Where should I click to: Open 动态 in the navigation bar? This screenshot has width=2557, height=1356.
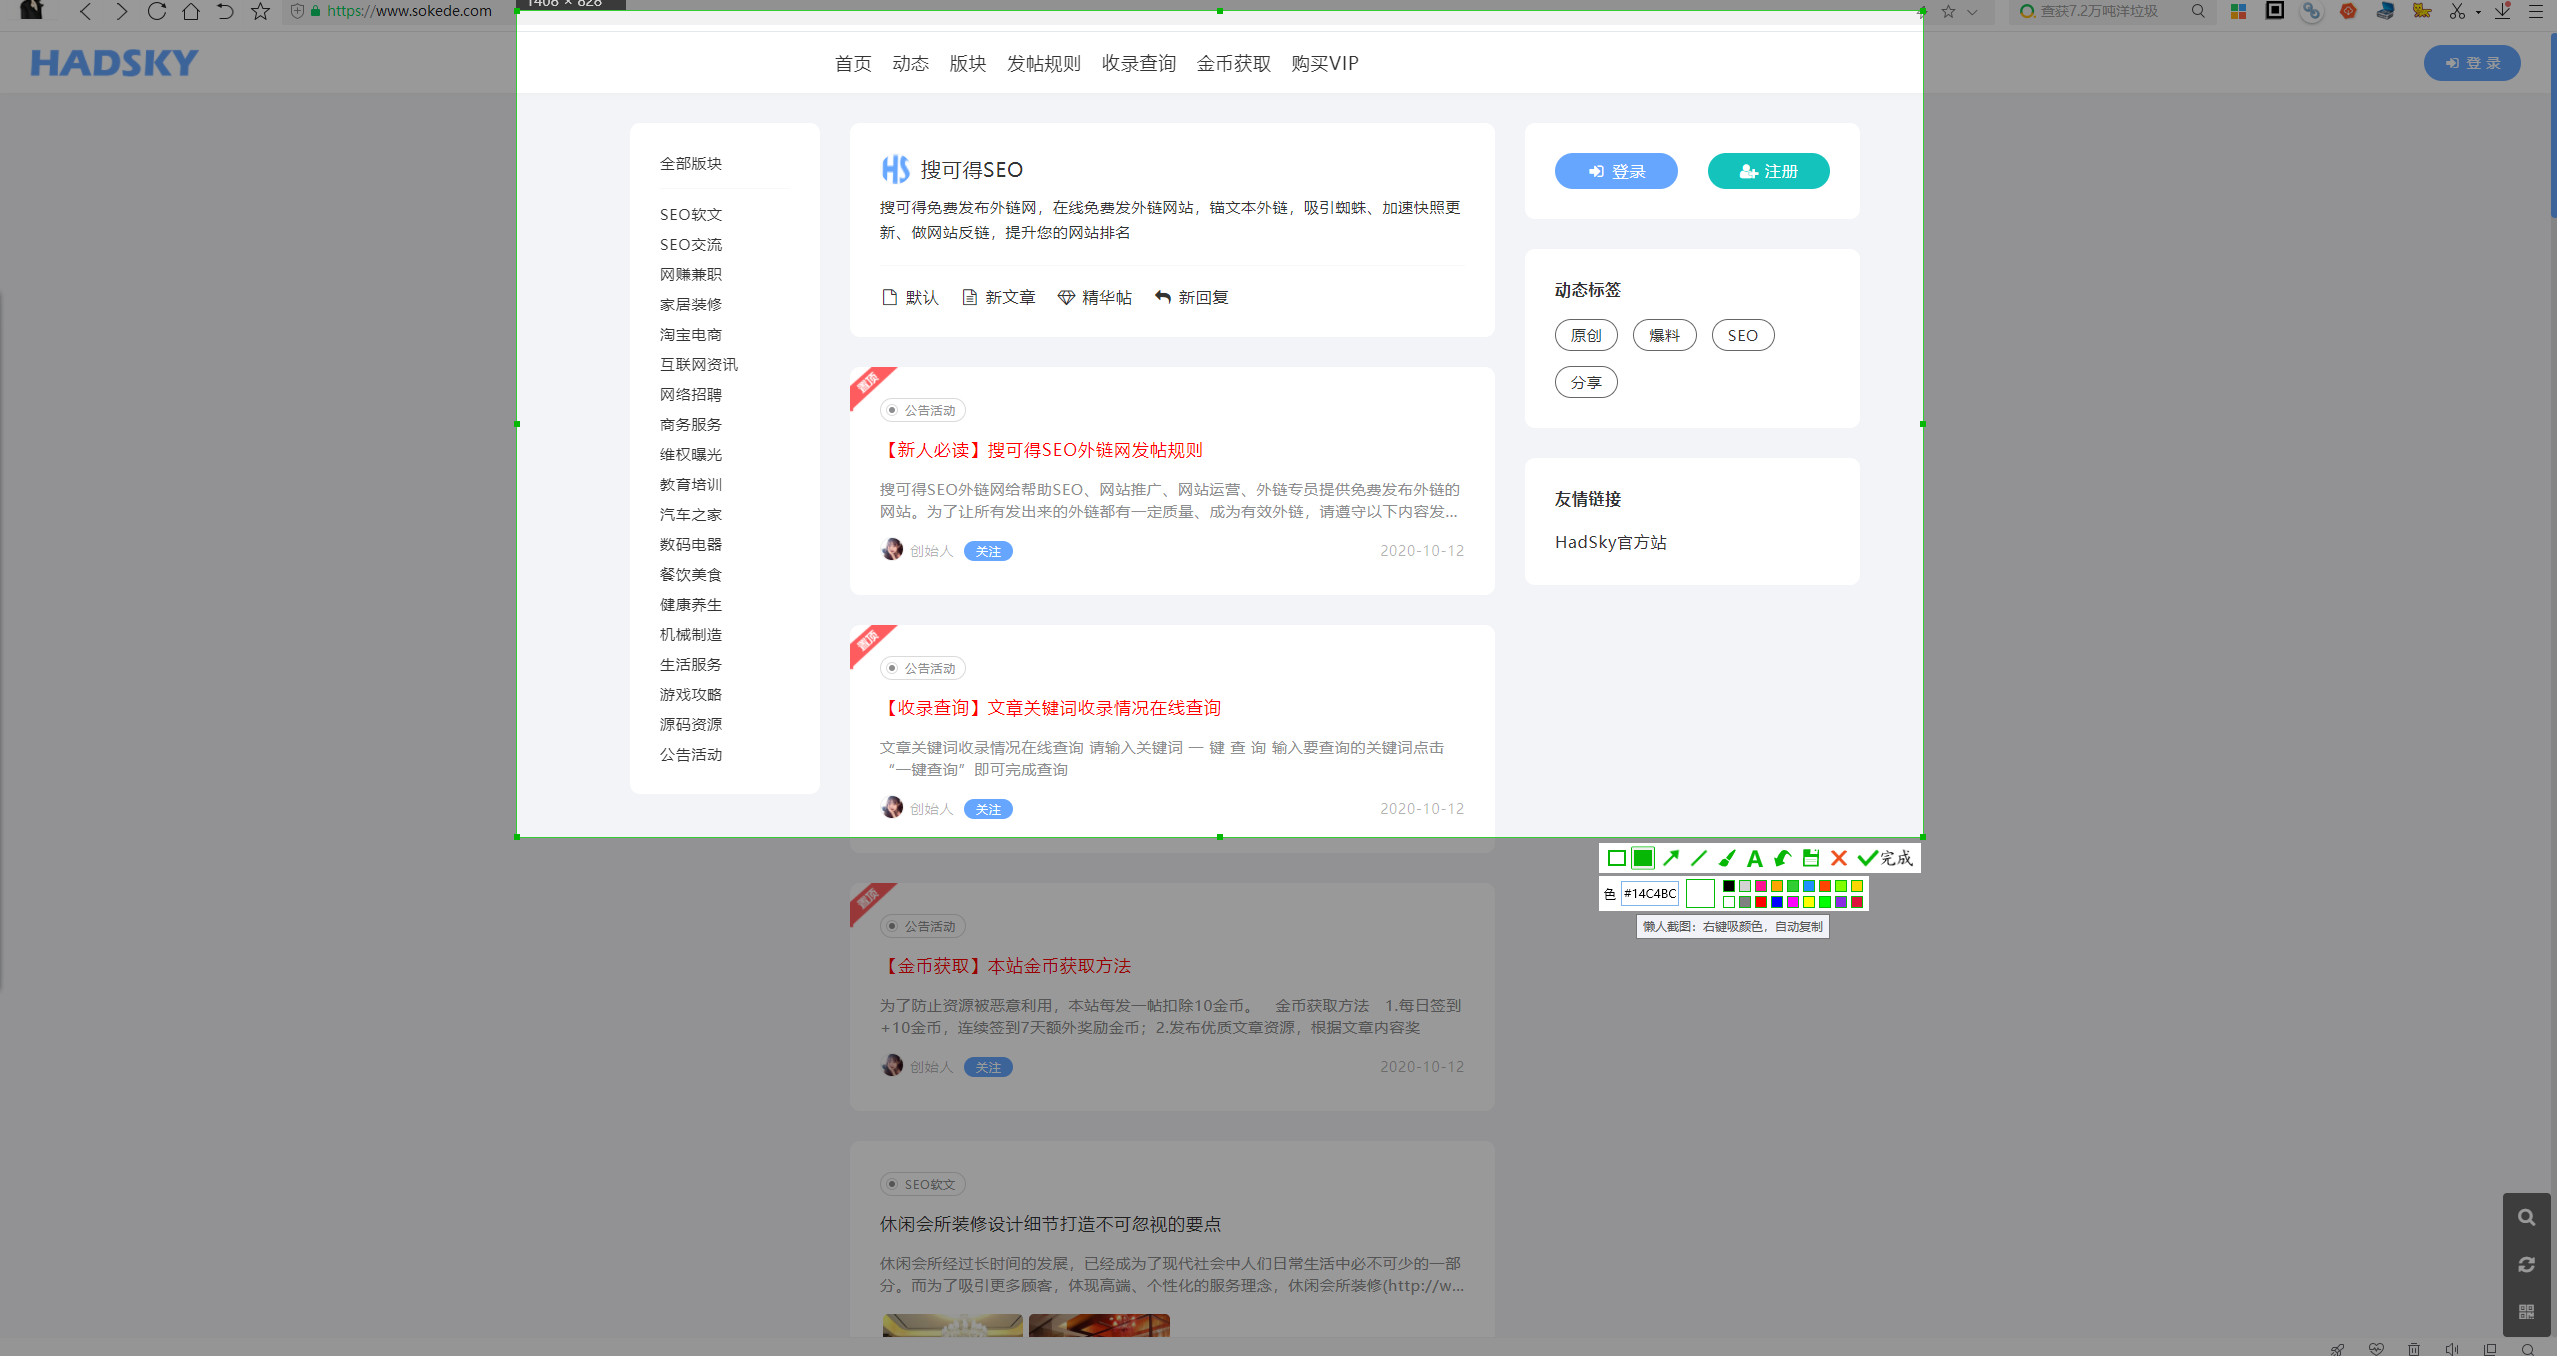(910, 63)
